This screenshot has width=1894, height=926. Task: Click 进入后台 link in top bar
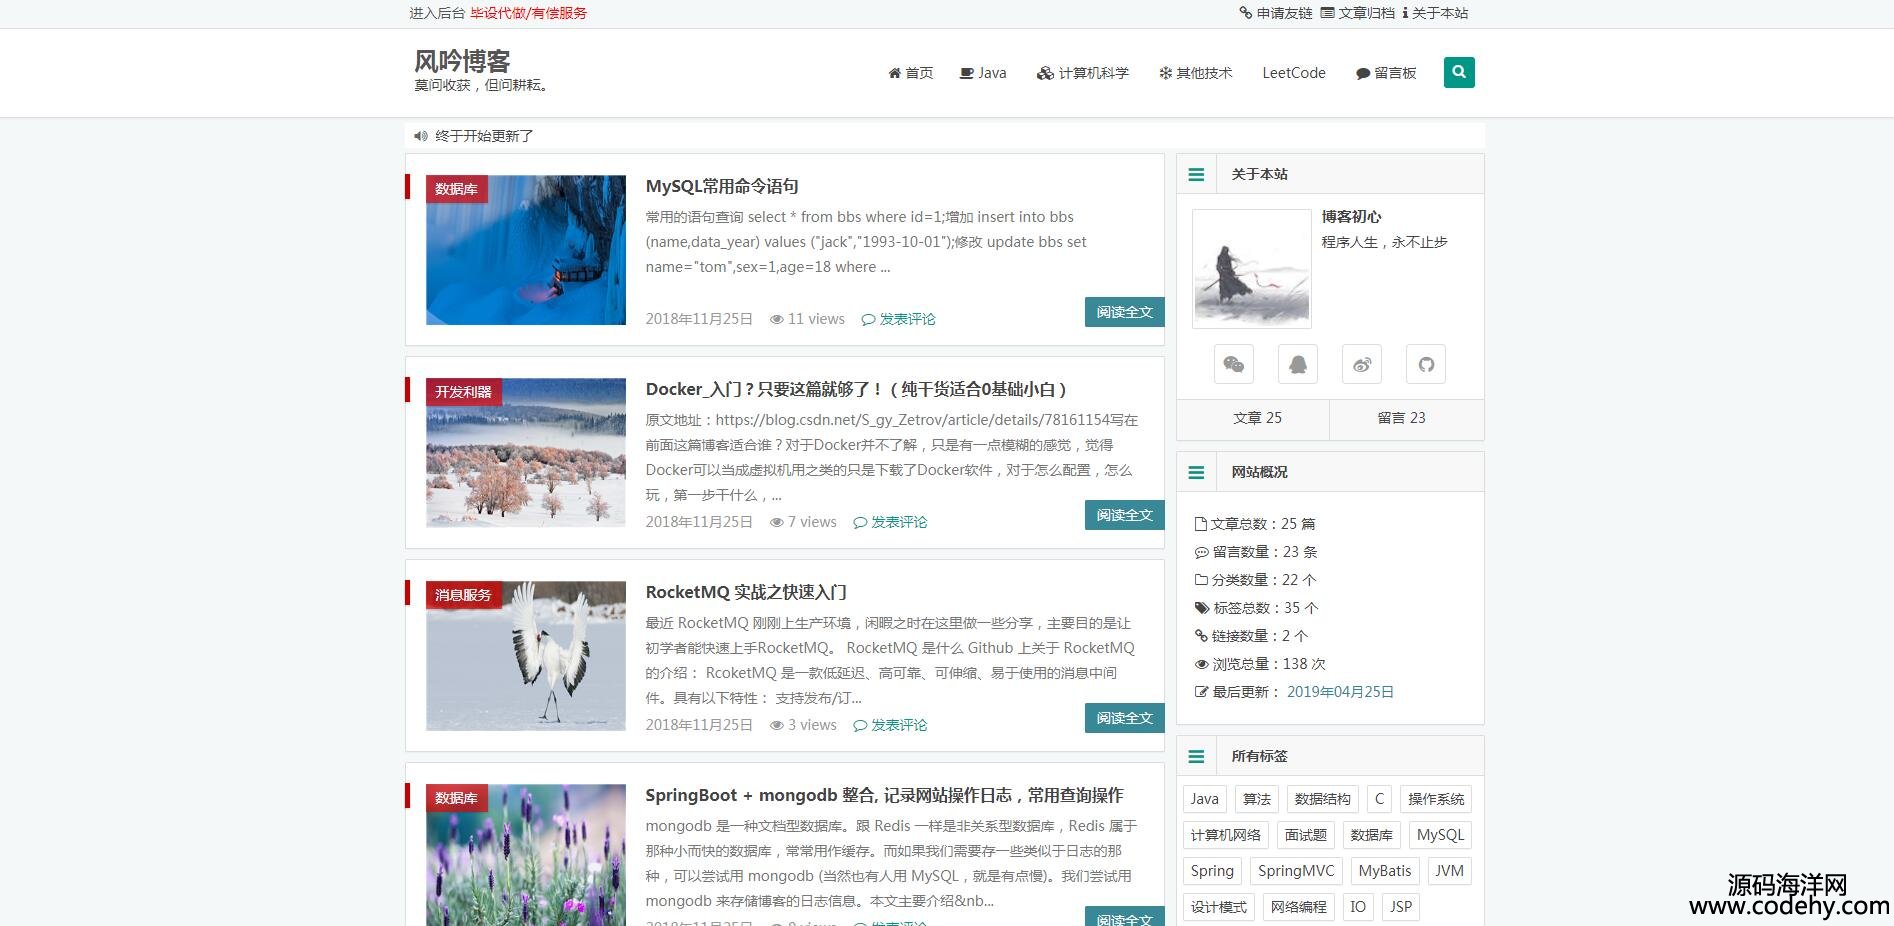[x=437, y=13]
